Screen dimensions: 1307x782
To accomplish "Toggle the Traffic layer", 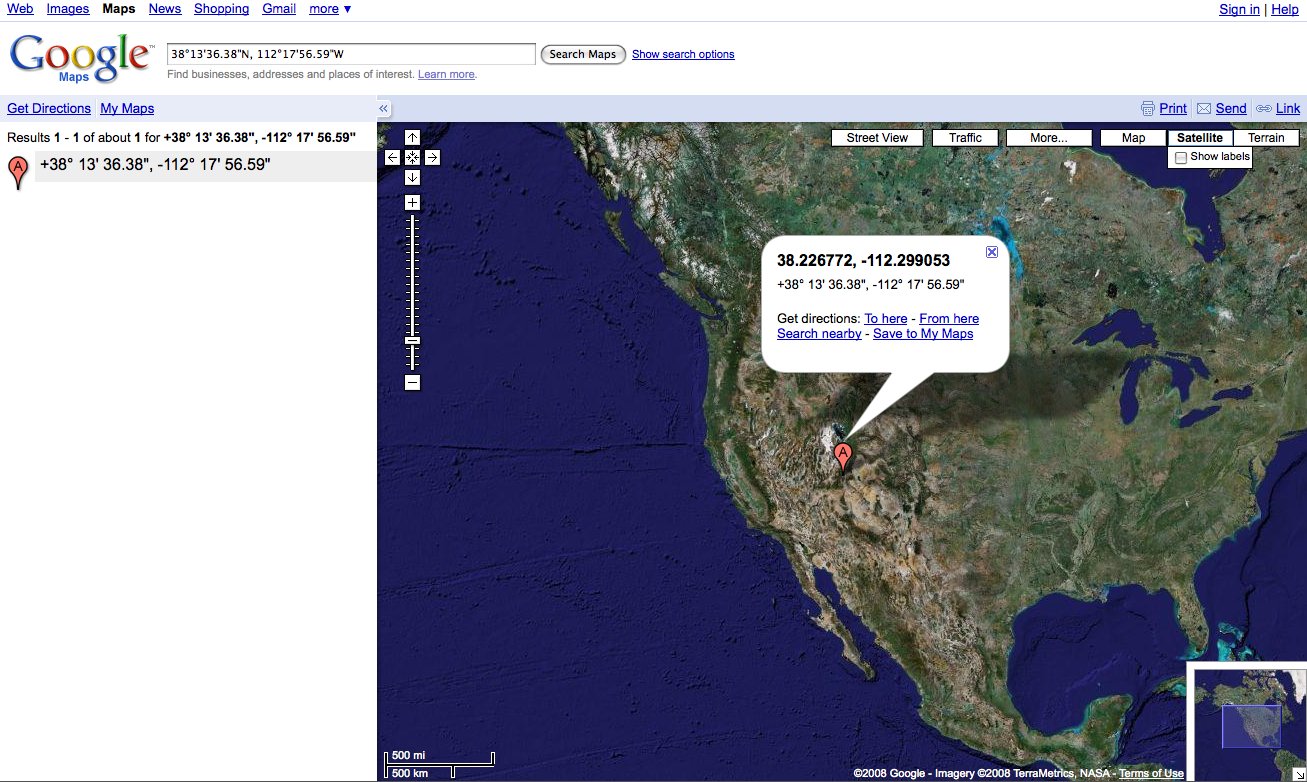I will [965, 138].
